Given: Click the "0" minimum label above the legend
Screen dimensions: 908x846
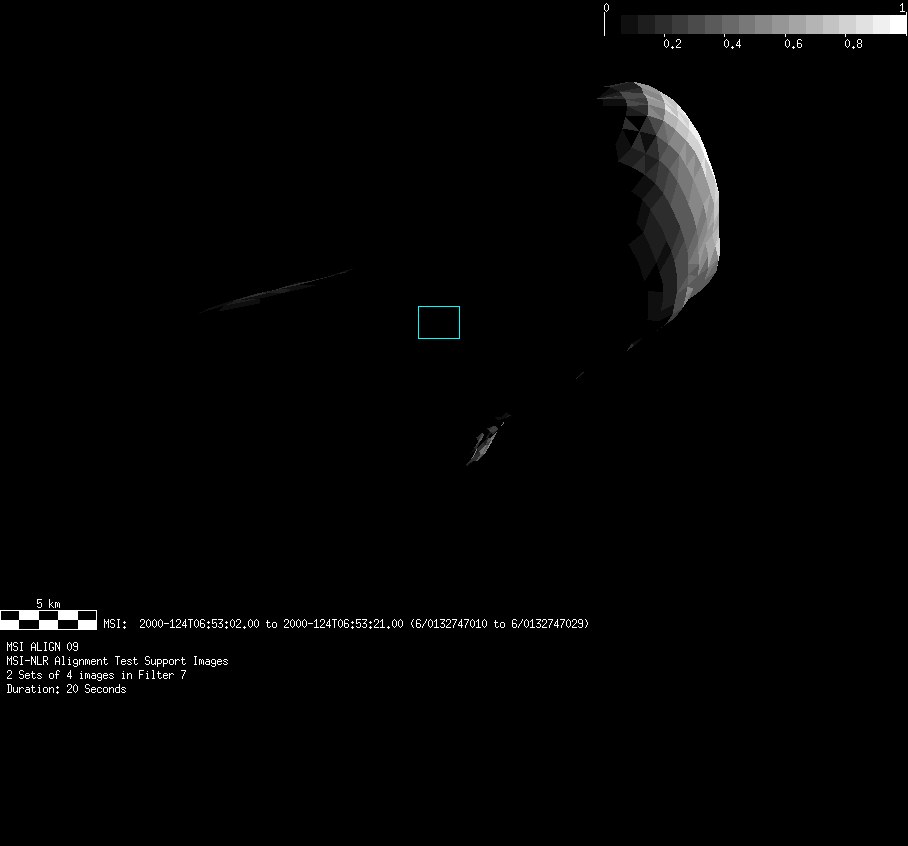Looking at the screenshot, I should click(606, 7).
